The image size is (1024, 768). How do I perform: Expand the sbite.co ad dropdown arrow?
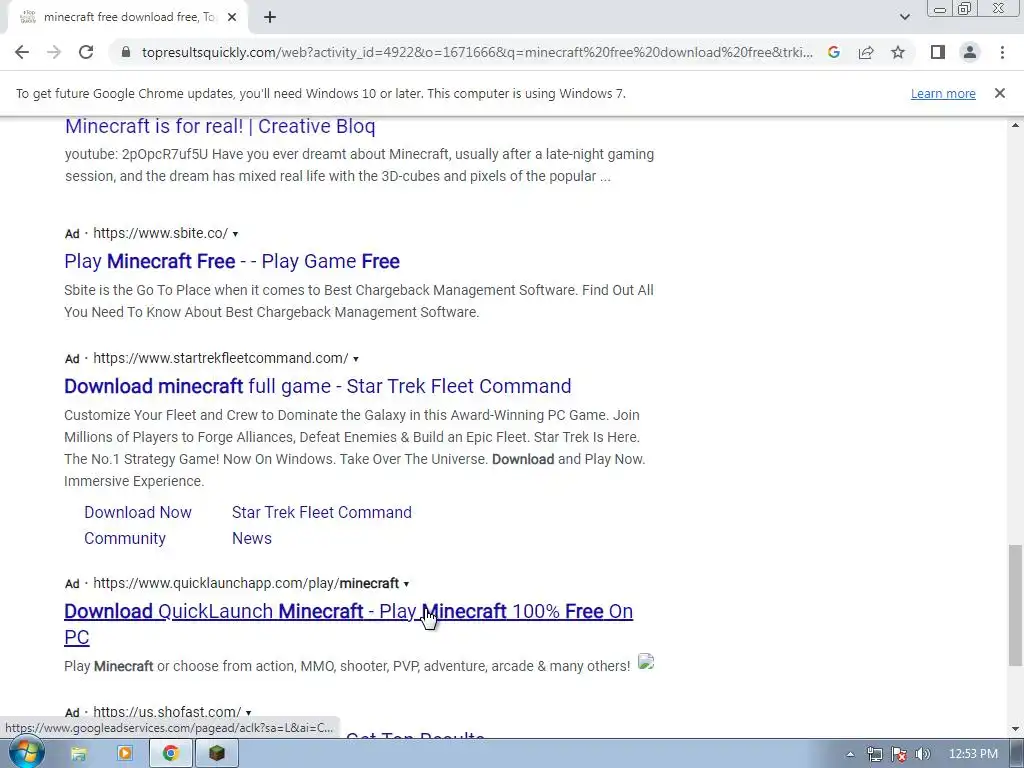click(235, 234)
